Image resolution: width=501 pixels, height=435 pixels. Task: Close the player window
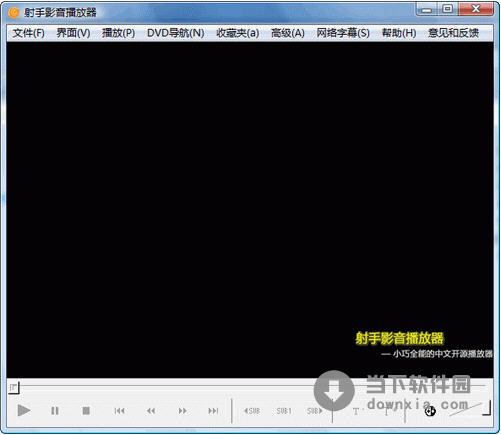click(476, 9)
